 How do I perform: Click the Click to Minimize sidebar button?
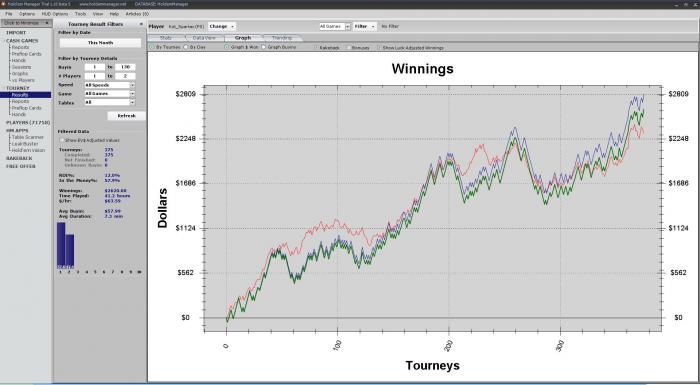(x=26, y=23)
